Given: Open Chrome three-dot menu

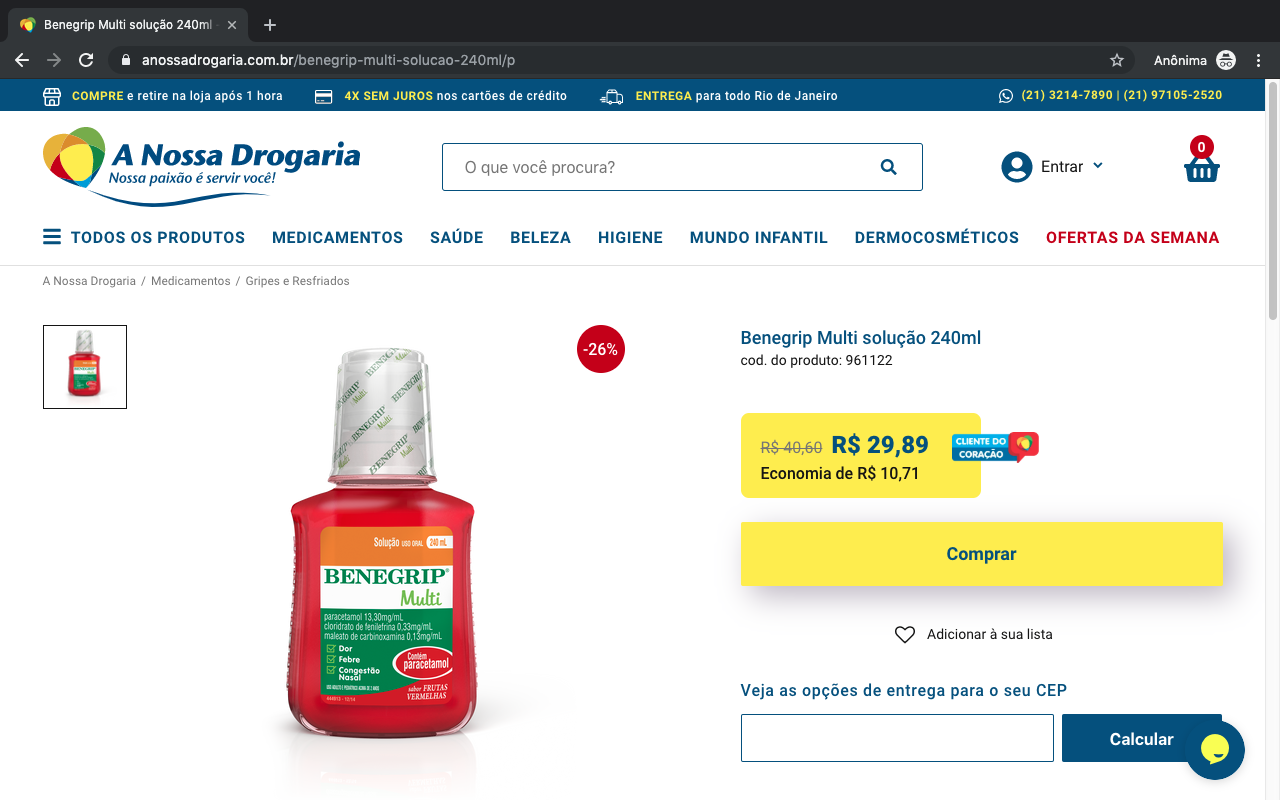Looking at the screenshot, I should pos(1259,60).
